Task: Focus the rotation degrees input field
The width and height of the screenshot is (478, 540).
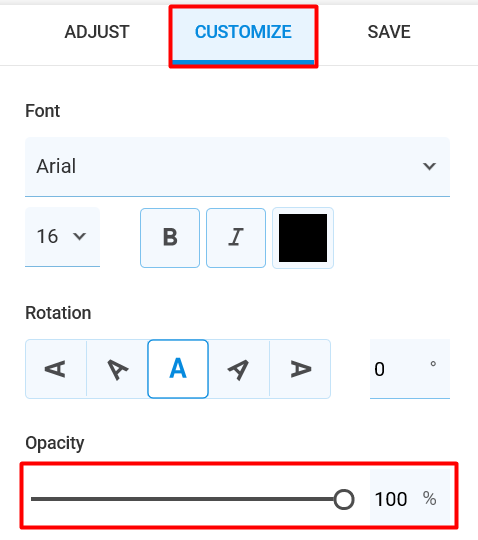Action: pyautogui.click(x=410, y=369)
